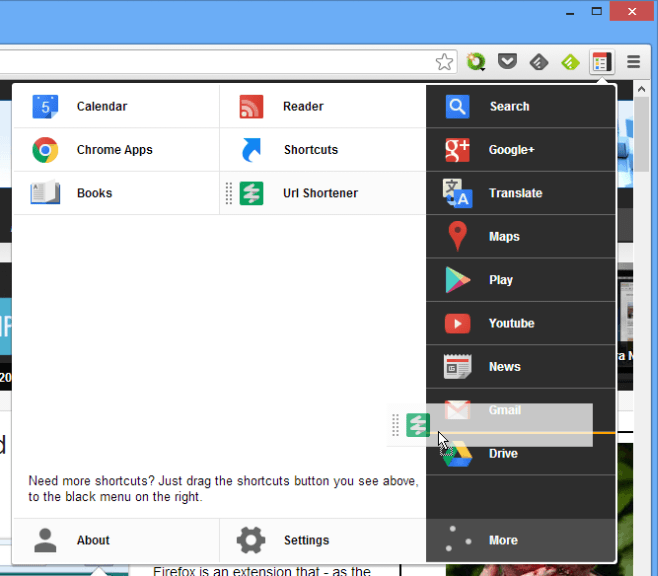Click the vertical scrollbar thumb
This screenshot has height=576, width=658.
click(x=641, y=134)
